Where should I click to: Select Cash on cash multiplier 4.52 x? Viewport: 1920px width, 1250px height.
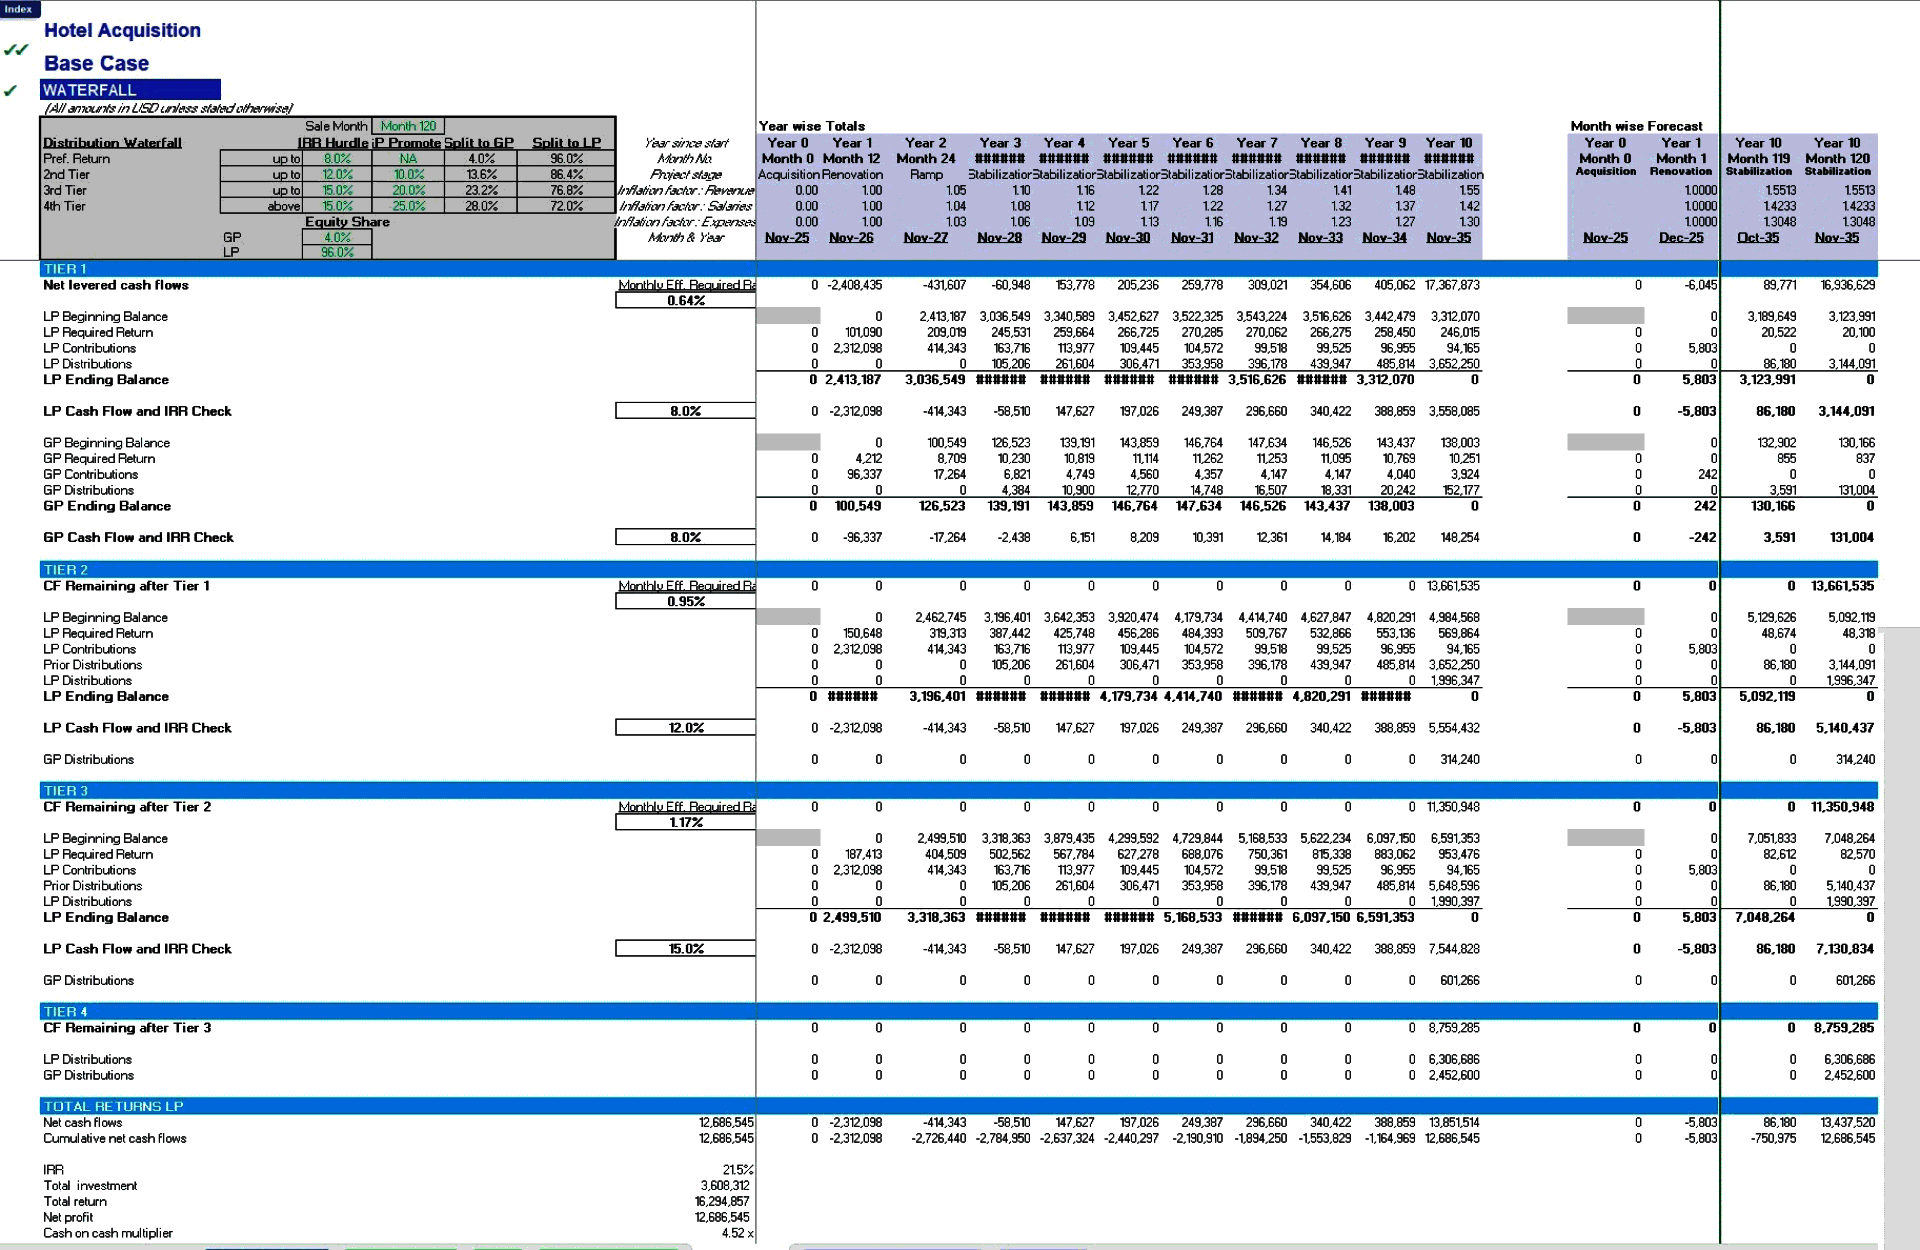click(x=737, y=1233)
